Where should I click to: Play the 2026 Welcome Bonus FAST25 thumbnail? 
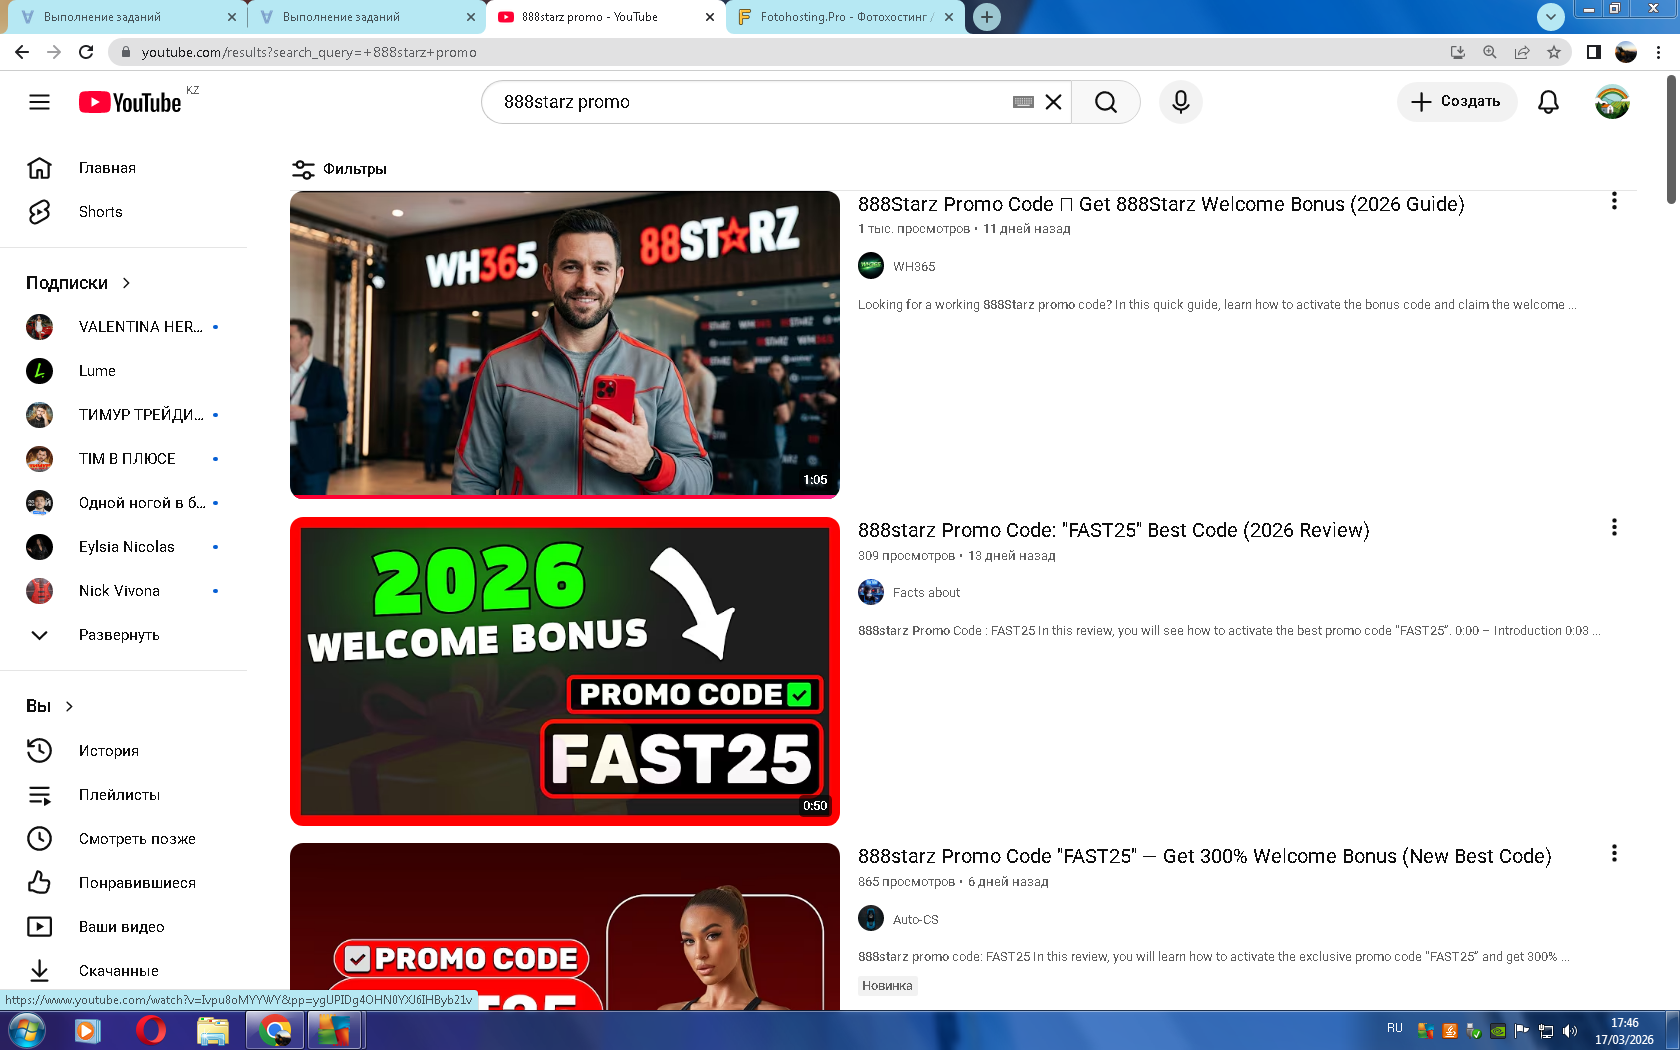[565, 671]
